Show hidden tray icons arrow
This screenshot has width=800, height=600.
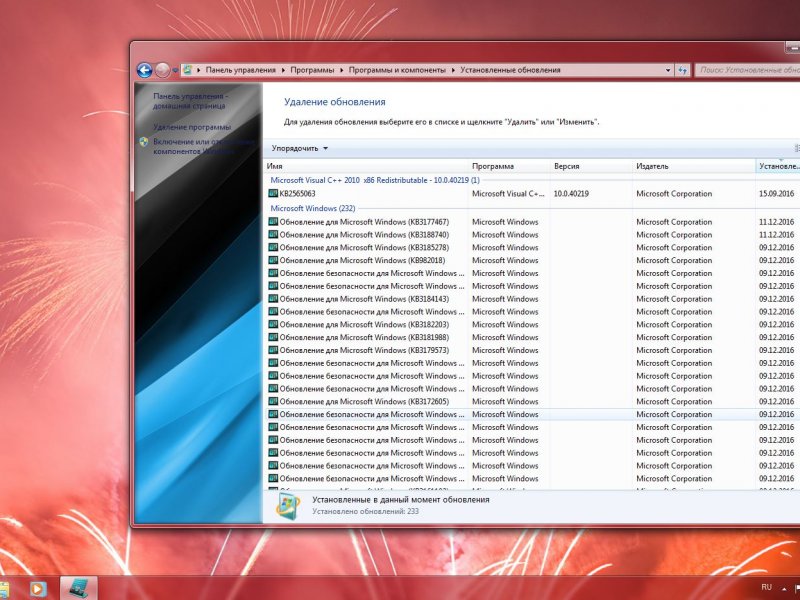[x=783, y=589]
